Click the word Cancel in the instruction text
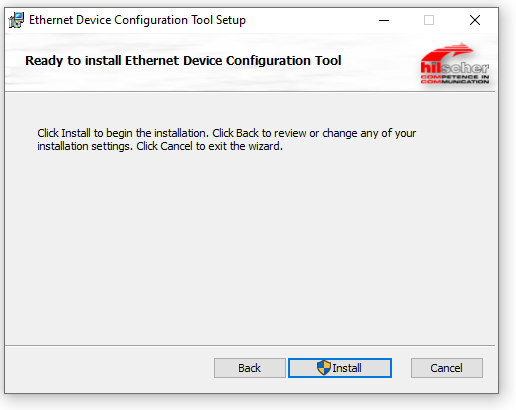Image resolution: width=516 pixels, height=410 pixels. tap(176, 146)
